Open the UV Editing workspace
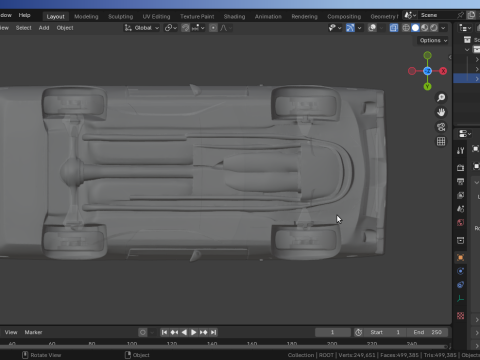480x360 pixels. pos(156,16)
